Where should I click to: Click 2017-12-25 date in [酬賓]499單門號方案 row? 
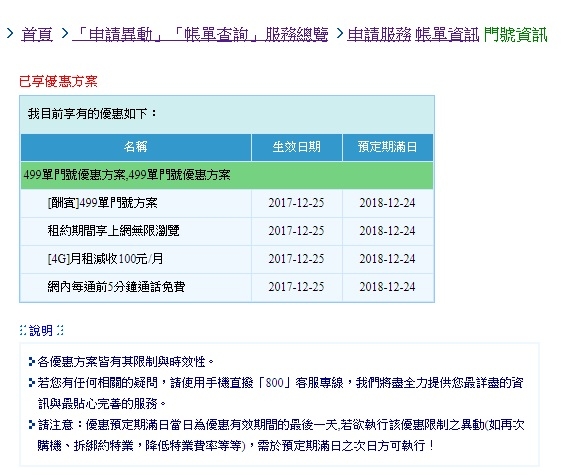296,203
